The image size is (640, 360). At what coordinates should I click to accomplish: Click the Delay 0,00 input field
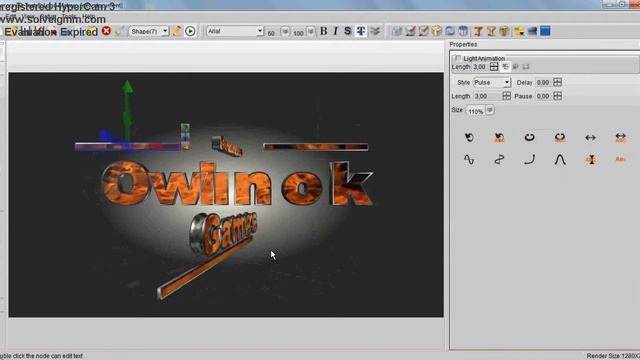tap(544, 82)
